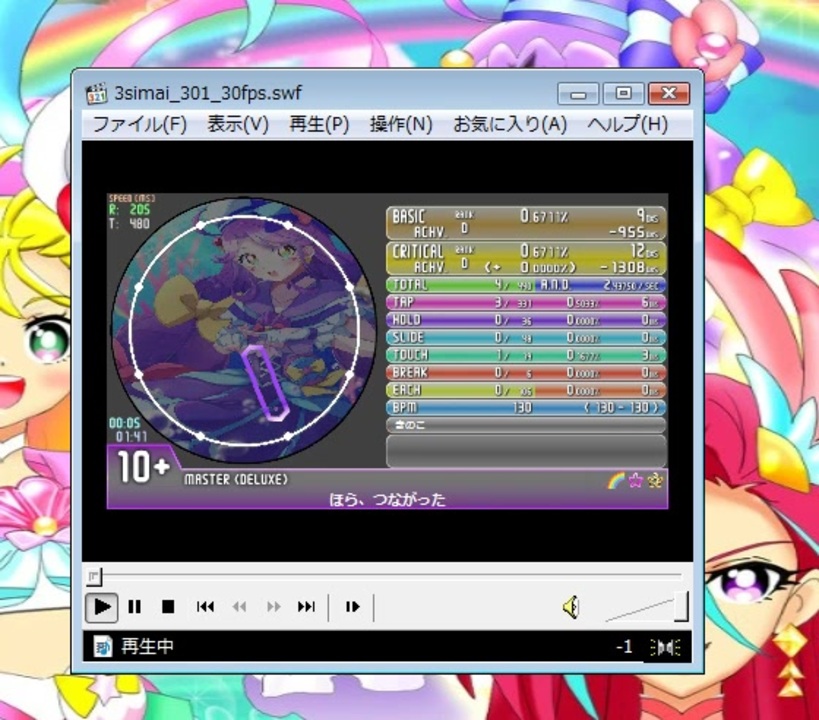Click the MASTER (DELUXE) label
This screenshot has width=819, height=720.
236,480
